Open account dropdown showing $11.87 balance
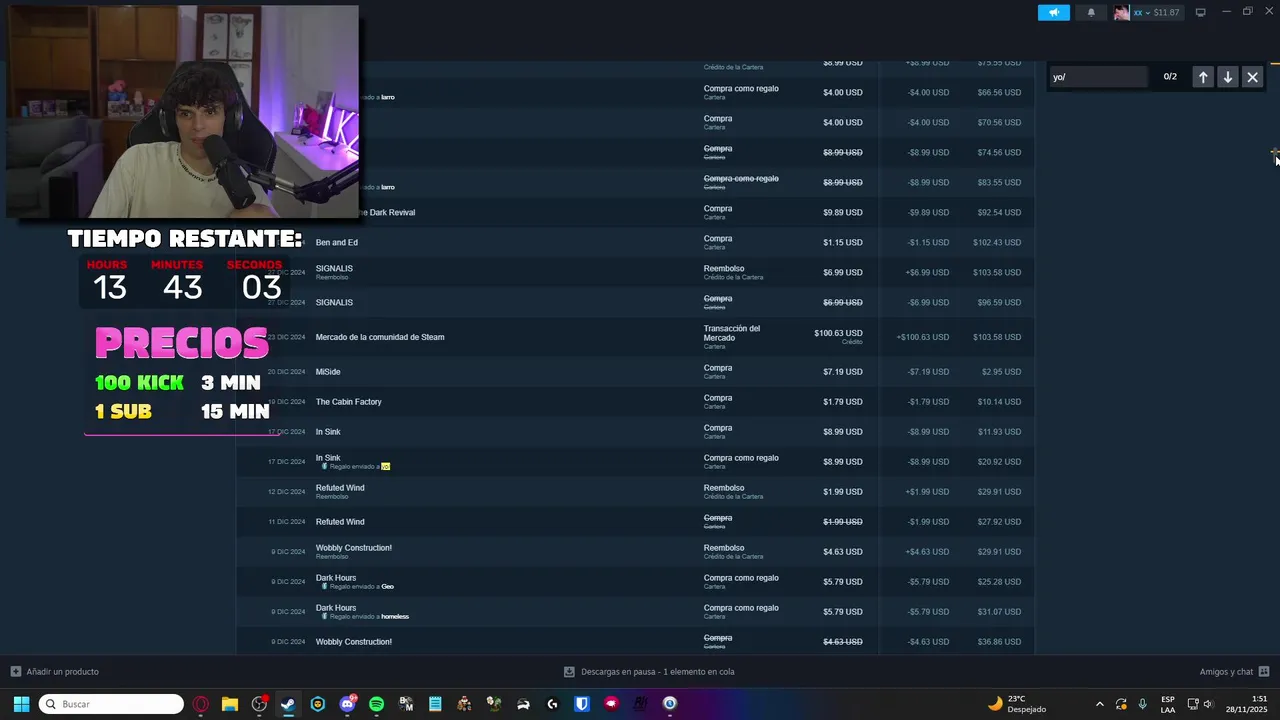This screenshot has width=1280, height=720. coord(1156,13)
